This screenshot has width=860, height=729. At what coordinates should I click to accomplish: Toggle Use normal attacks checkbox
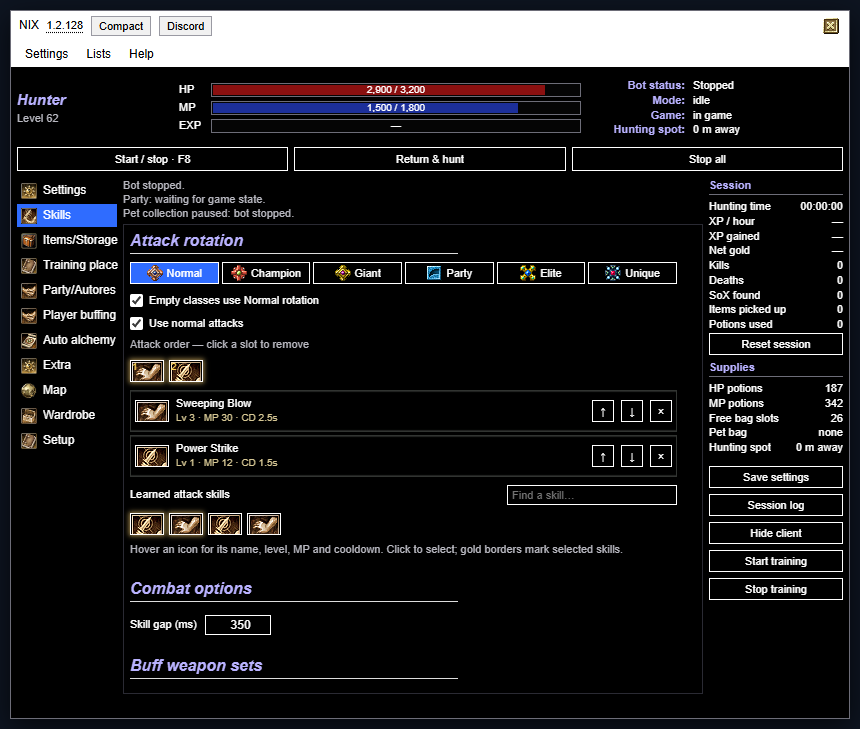[x=137, y=324]
